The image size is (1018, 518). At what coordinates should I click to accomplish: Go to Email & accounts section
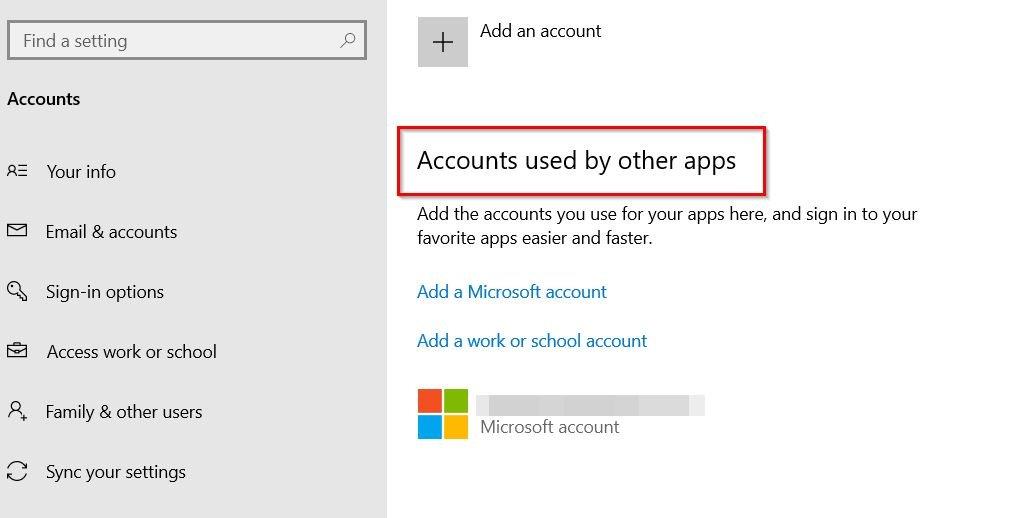point(111,232)
